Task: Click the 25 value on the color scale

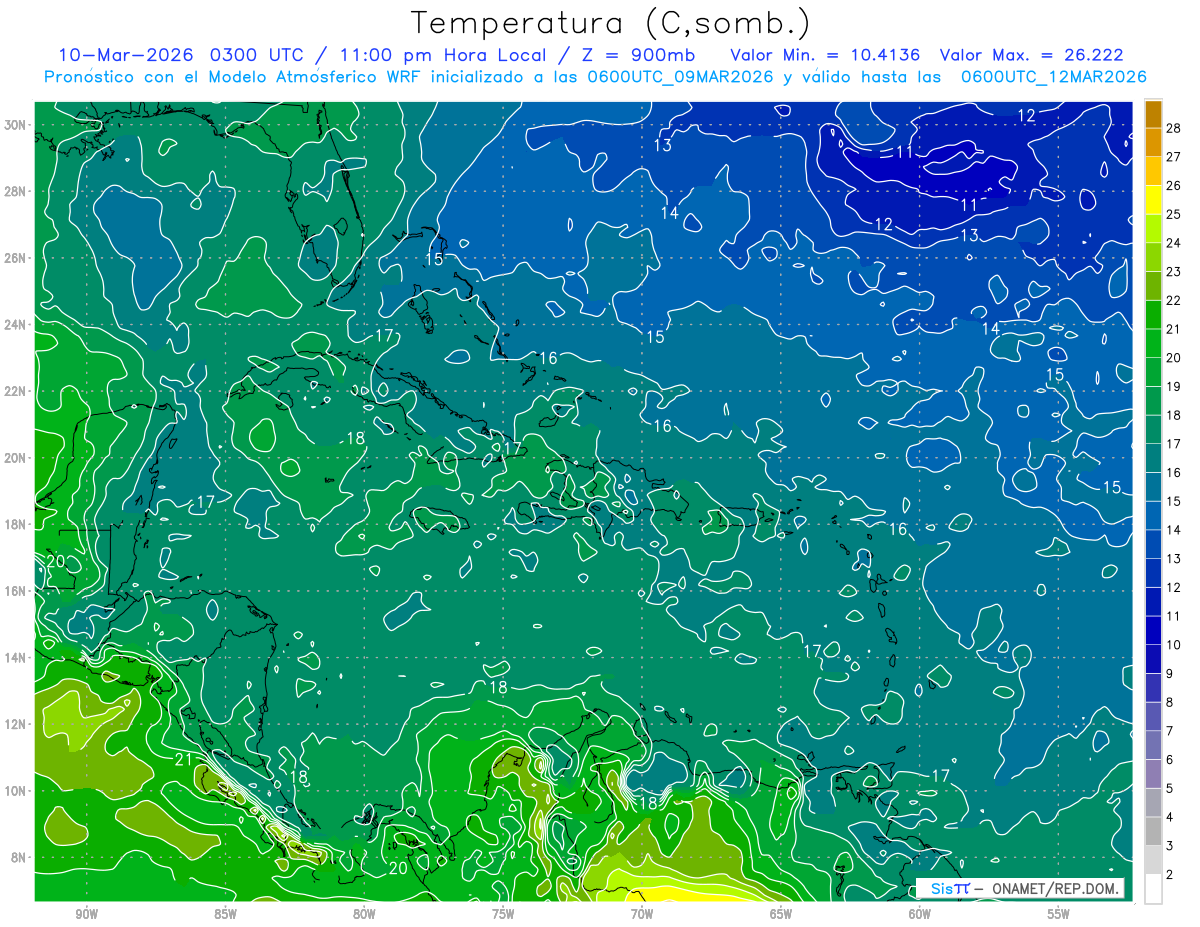Action: 1174,214
